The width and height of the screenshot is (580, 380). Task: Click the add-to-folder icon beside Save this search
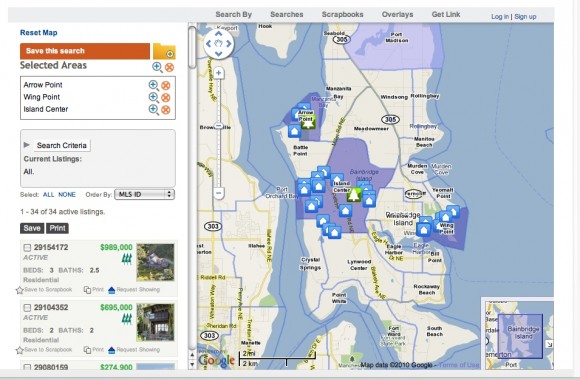164,51
